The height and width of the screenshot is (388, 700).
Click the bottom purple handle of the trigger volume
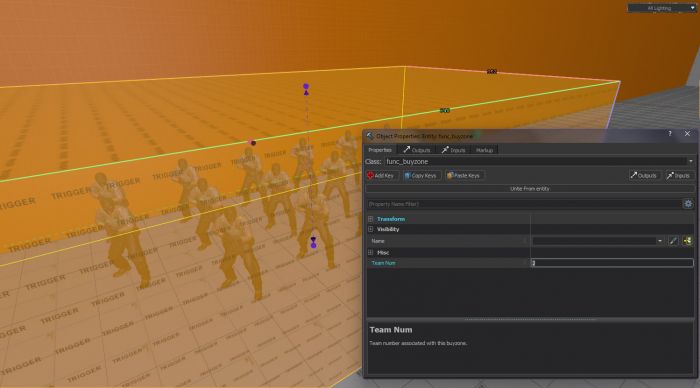[x=313, y=245]
